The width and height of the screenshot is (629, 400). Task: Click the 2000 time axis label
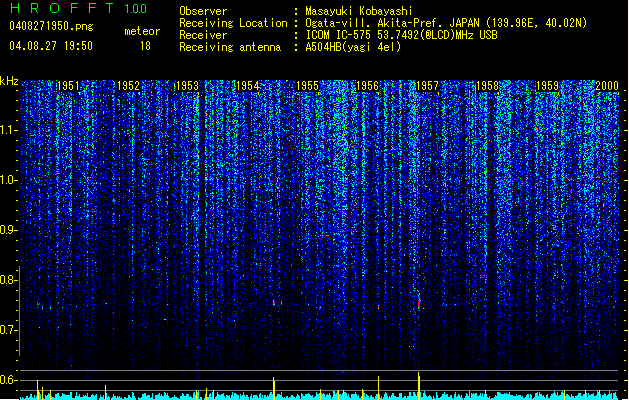(x=607, y=85)
